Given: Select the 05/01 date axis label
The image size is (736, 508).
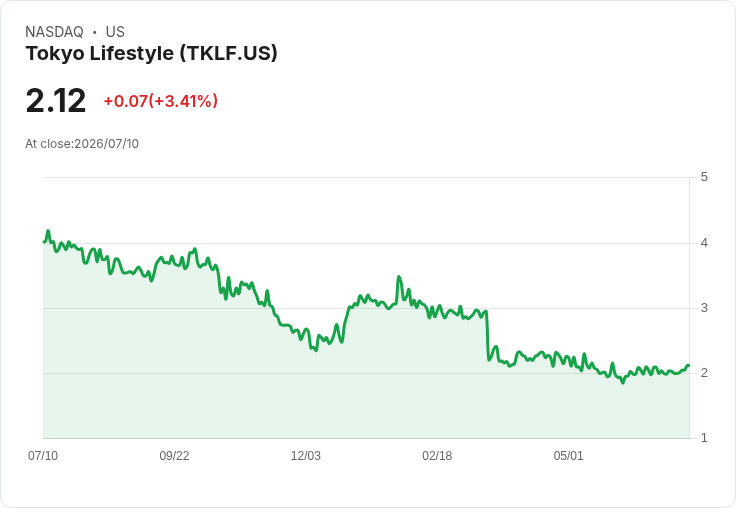Looking at the screenshot, I should (568, 455).
